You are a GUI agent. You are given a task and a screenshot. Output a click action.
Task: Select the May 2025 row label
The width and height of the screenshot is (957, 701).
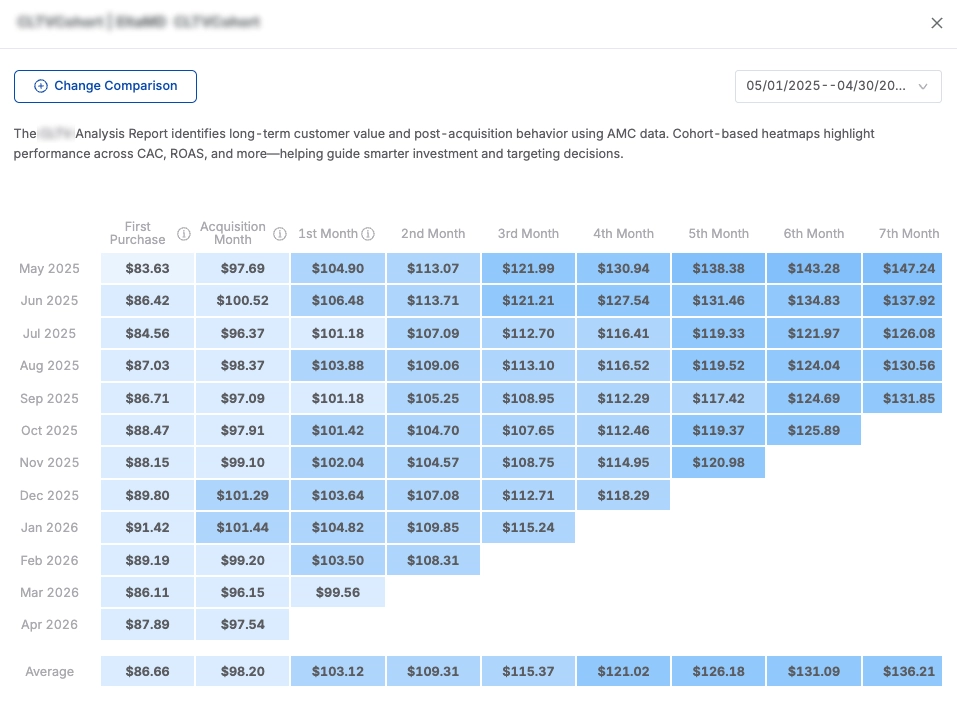coord(49,268)
